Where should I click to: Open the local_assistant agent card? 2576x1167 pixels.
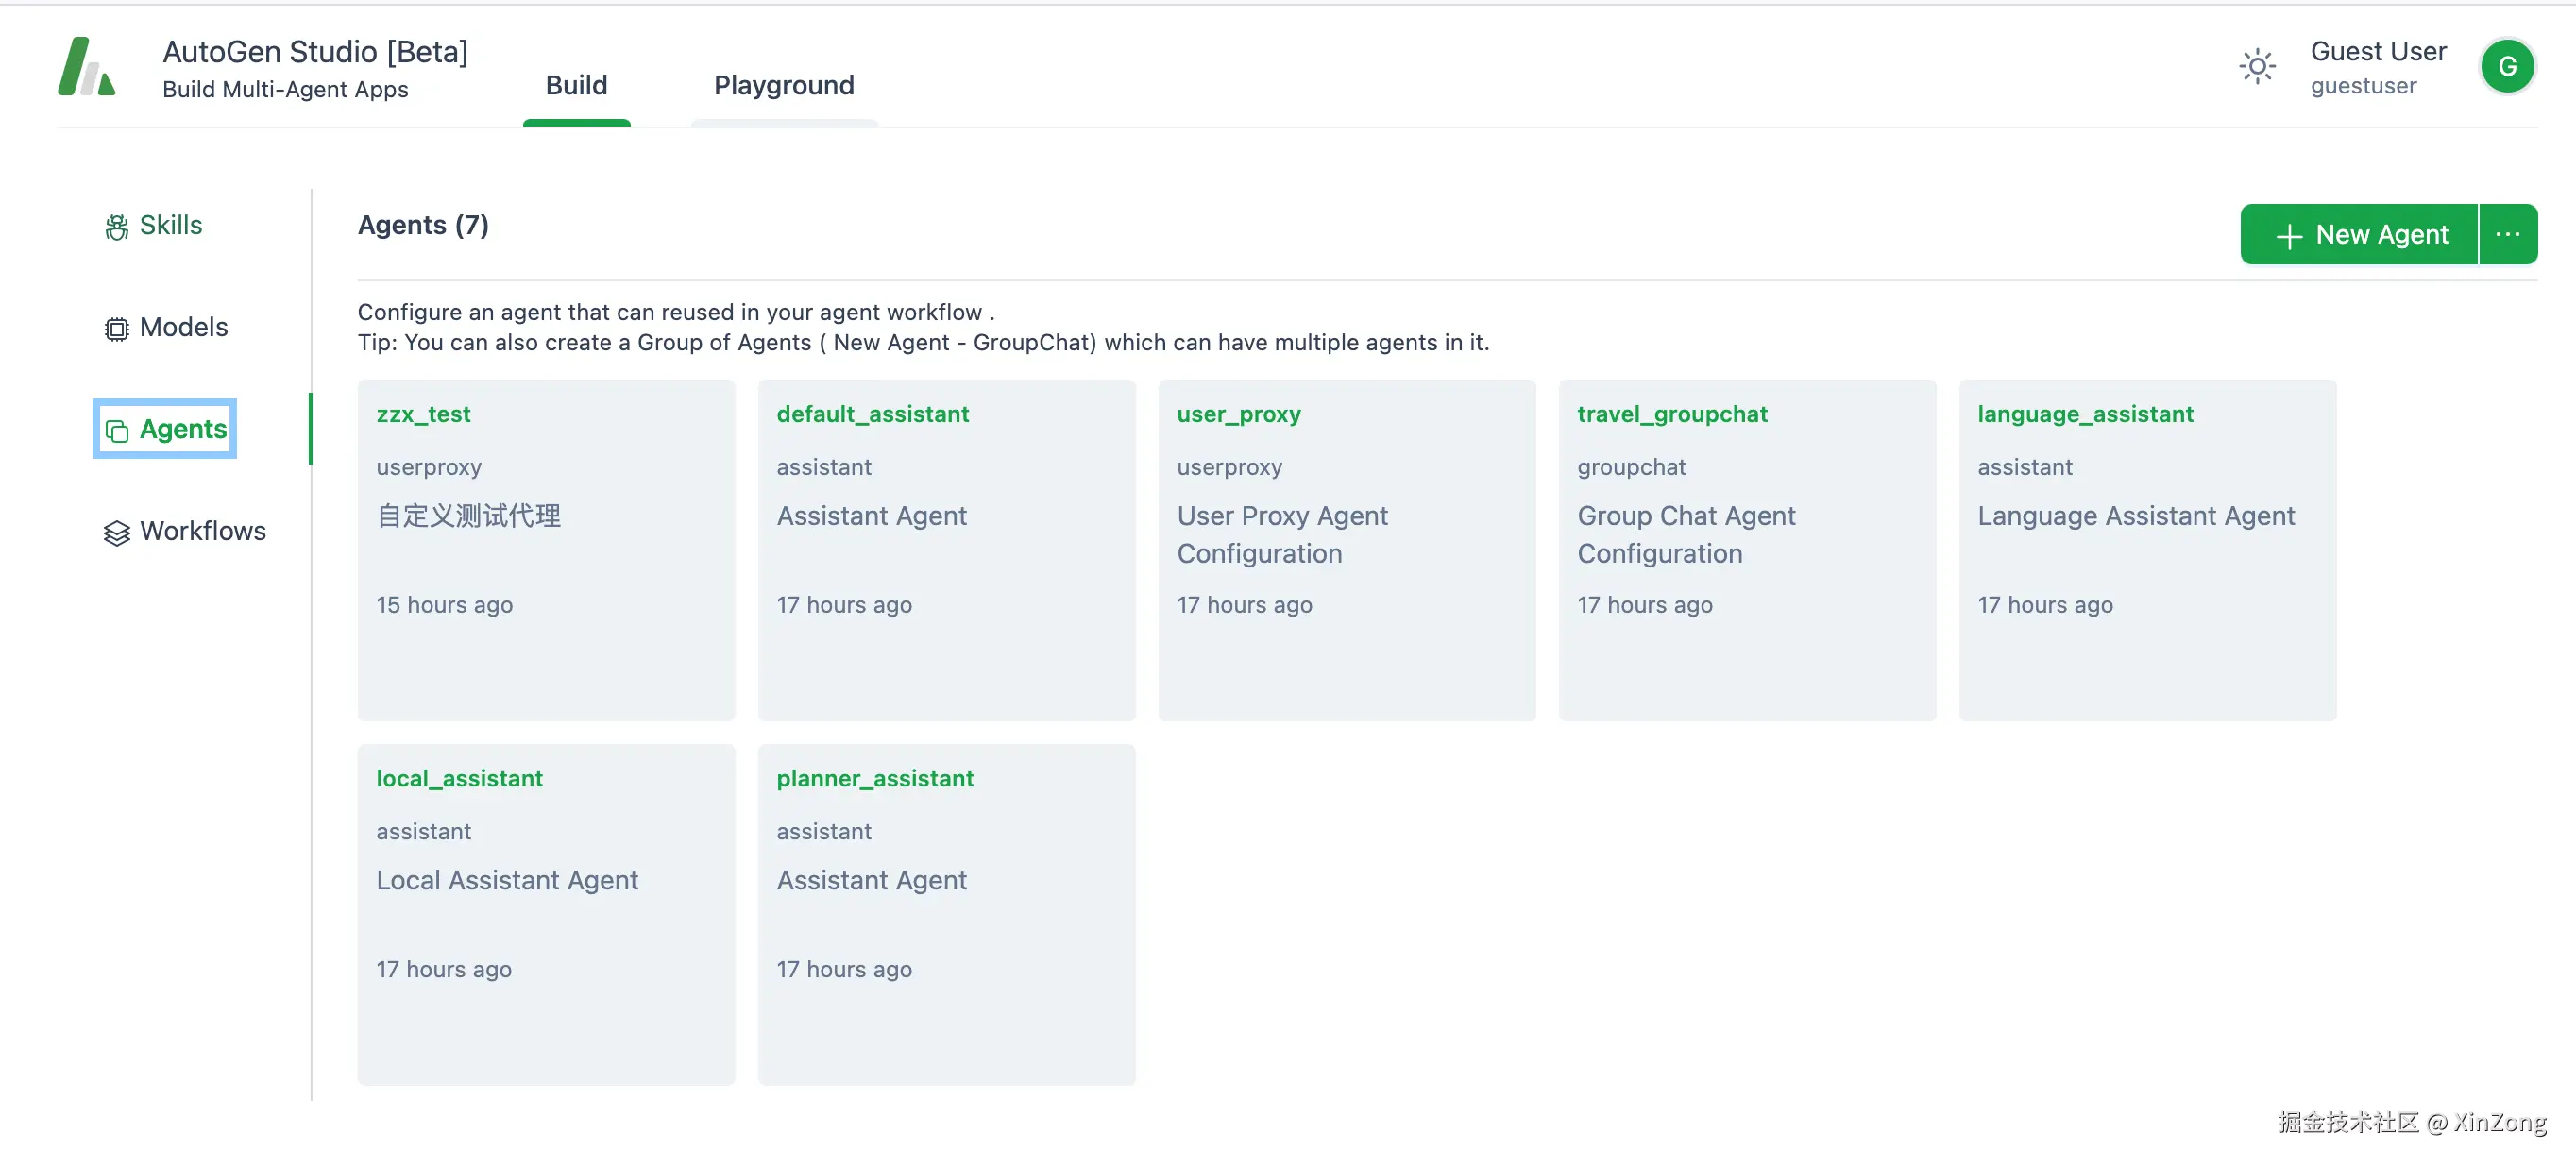tap(546, 914)
